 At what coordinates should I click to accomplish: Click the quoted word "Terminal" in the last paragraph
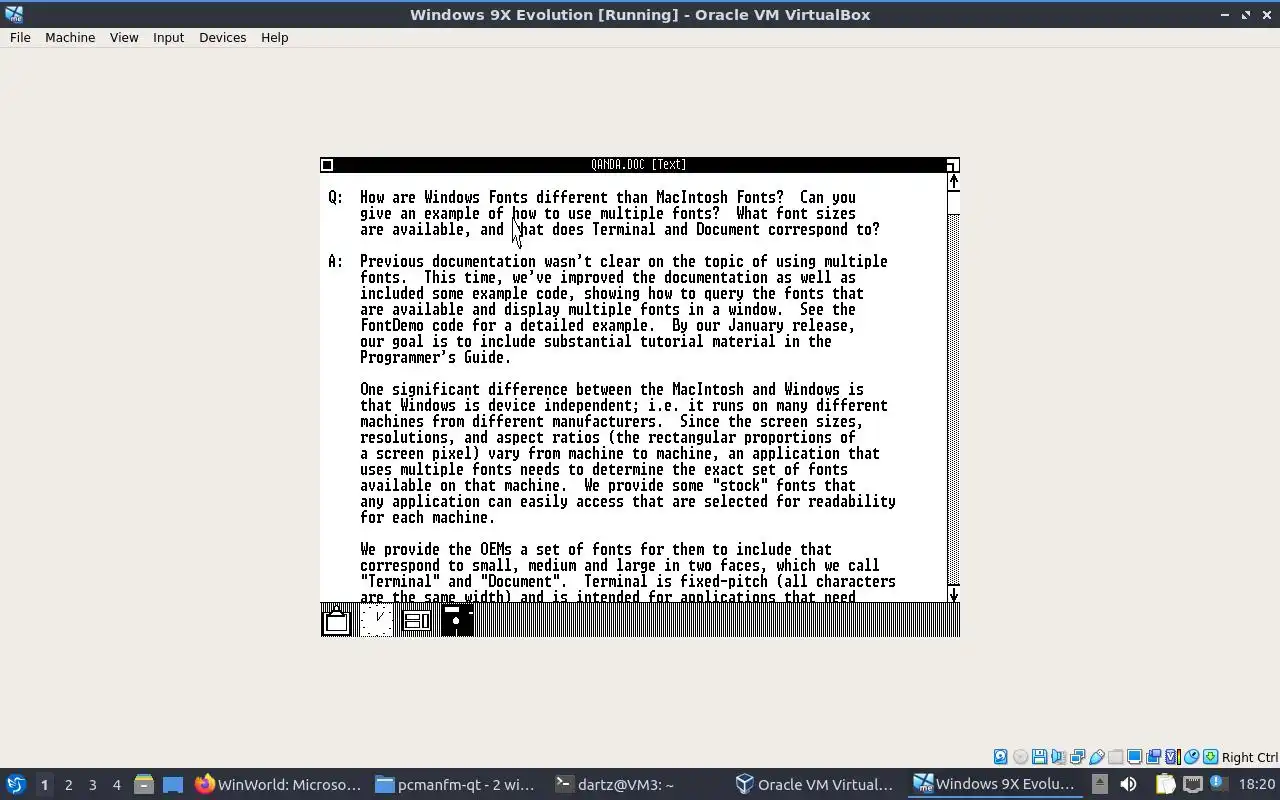(400, 581)
